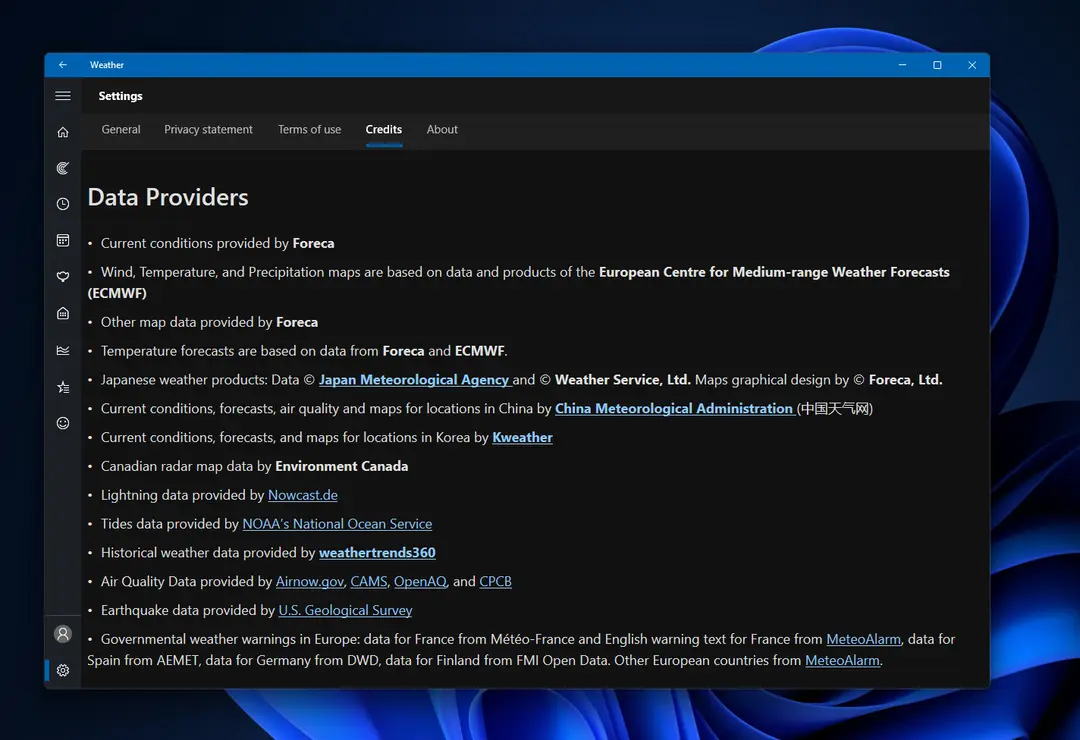The height and width of the screenshot is (740, 1080).
Task: Maximize the Weather window
Action: [x=937, y=65]
